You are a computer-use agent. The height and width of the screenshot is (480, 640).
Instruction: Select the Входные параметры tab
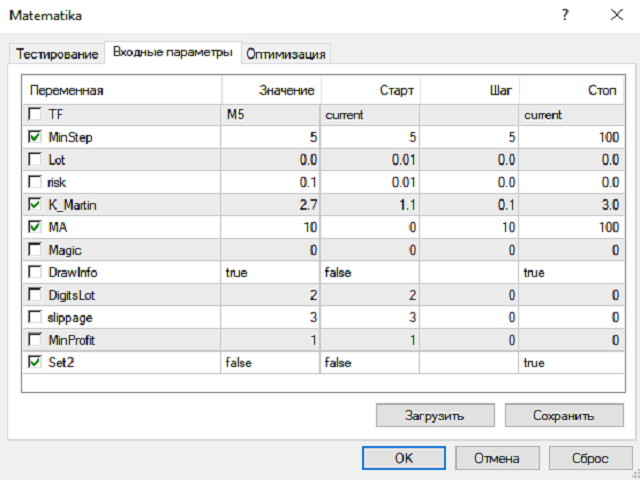[x=172, y=51]
